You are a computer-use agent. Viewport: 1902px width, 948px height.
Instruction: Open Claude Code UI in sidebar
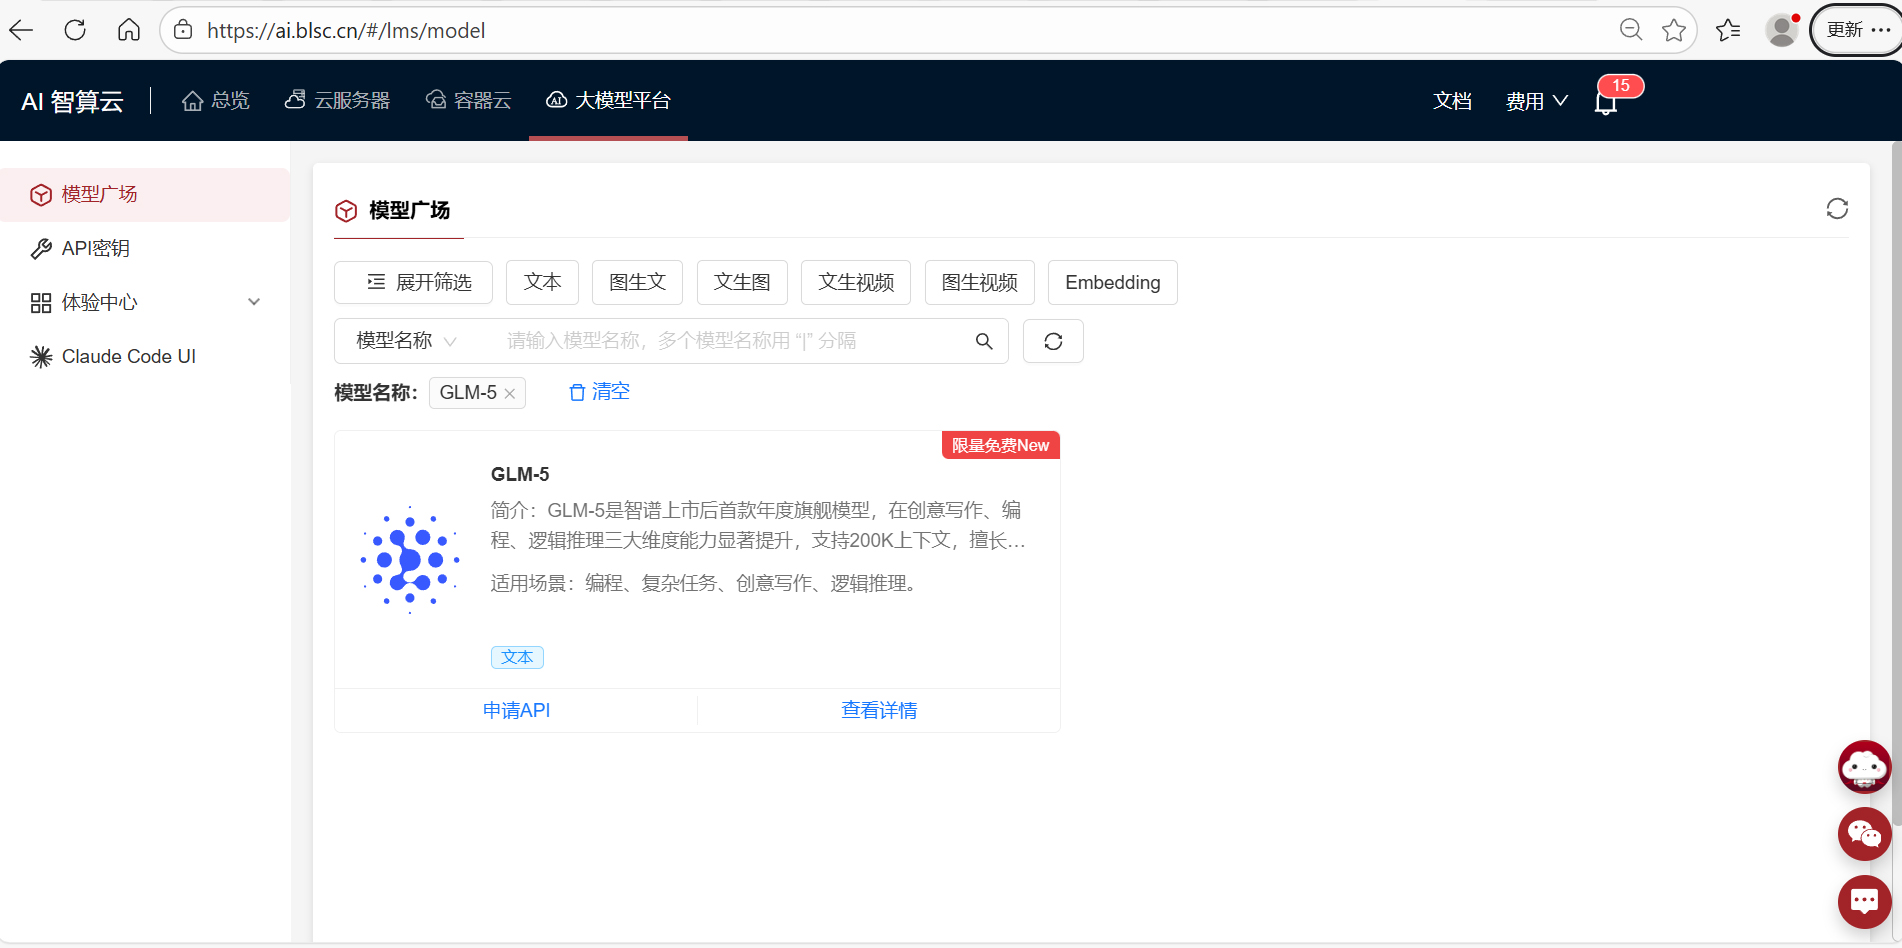click(x=128, y=357)
